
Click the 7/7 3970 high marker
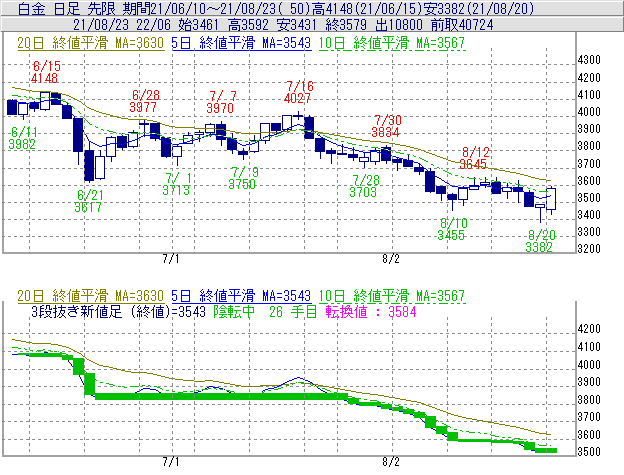coord(222,102)
